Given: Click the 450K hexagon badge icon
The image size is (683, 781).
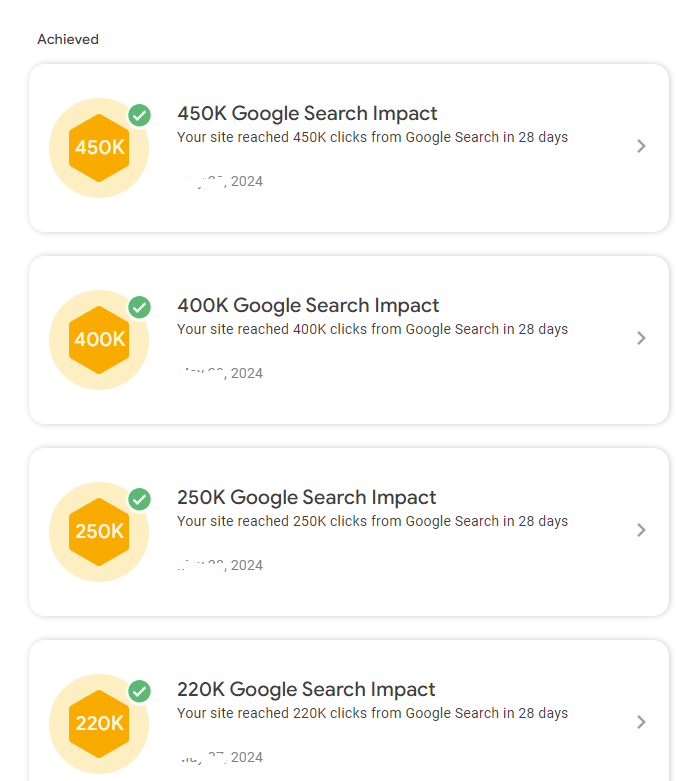Looking at the screenshot, I should pyautogui.click(x=99, y=148).
